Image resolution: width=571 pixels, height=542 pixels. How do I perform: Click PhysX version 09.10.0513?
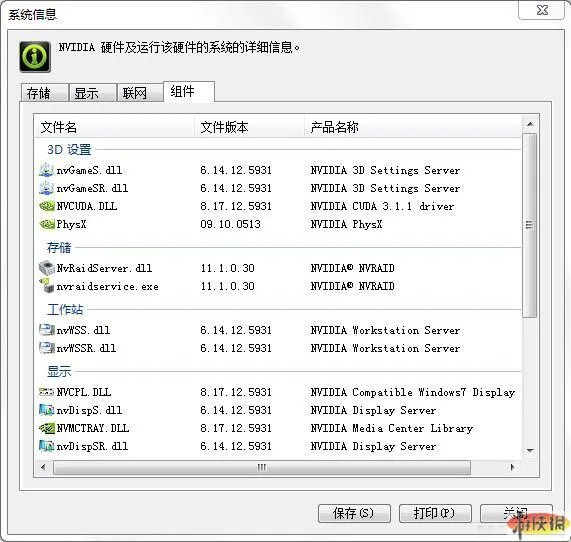coord(230,224)
